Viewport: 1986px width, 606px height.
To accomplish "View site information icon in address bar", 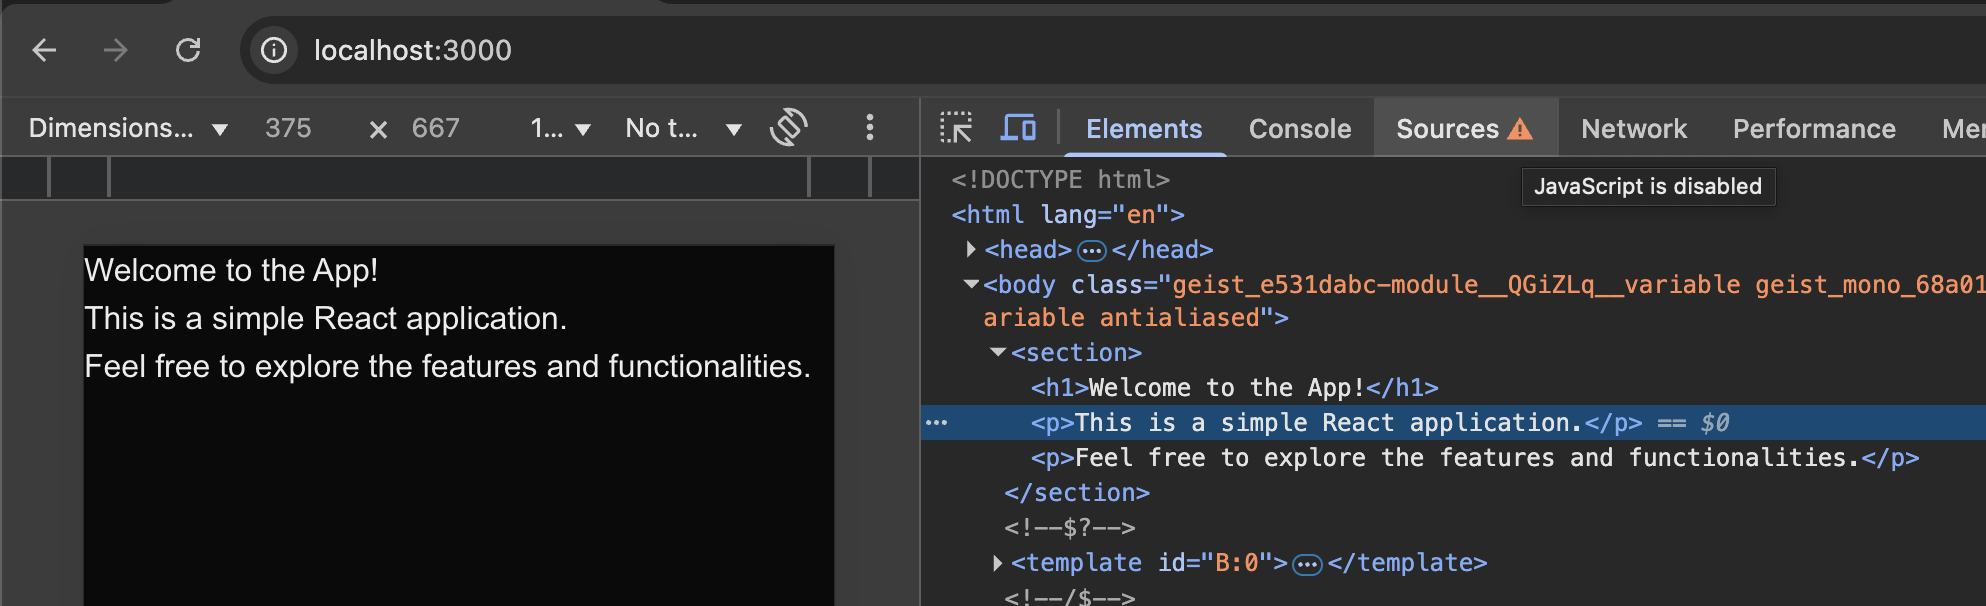I will pyautogui.click(x=274, y=50).
